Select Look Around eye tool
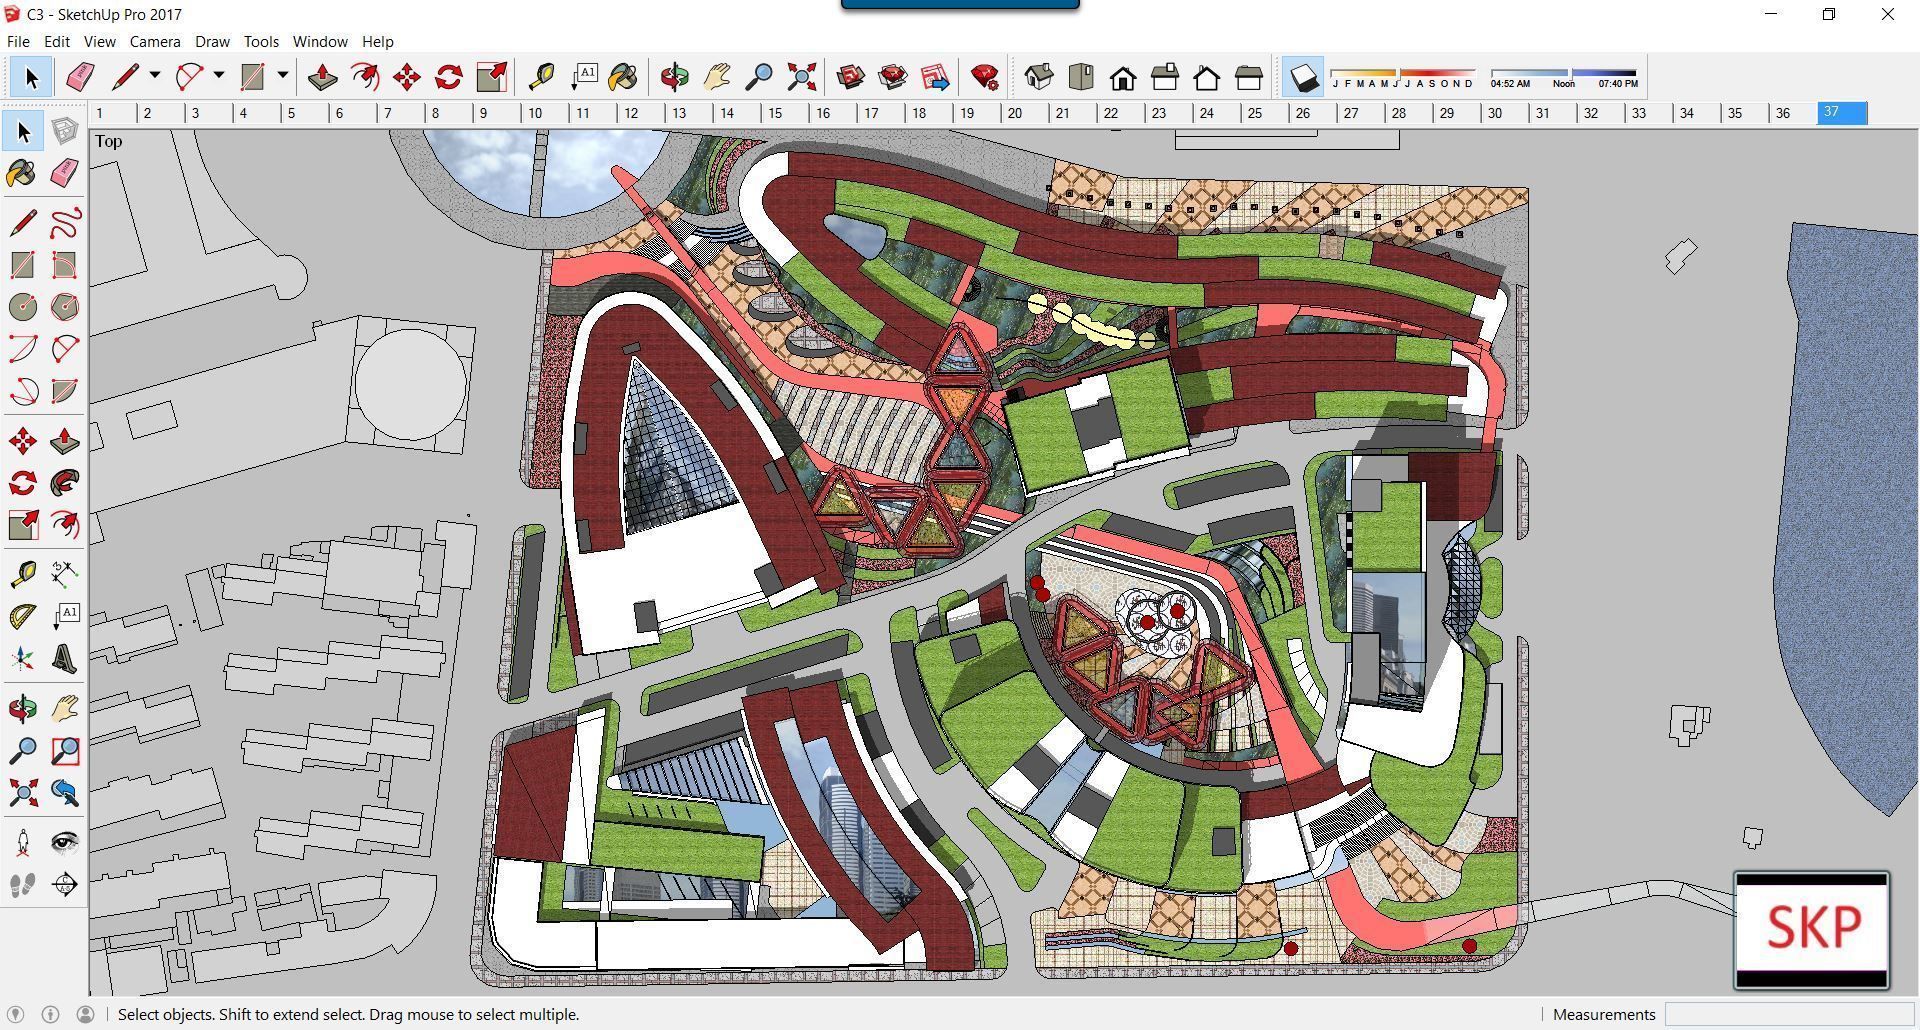The height and width of the screenshot is (1030, 1920). pyautogui.click(x=64, y=842)
